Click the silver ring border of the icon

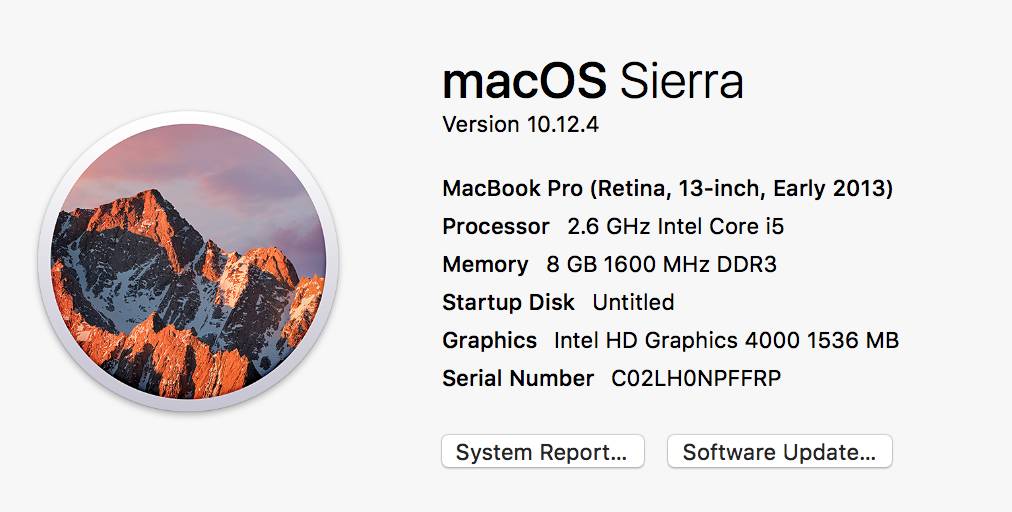(188, 117)
